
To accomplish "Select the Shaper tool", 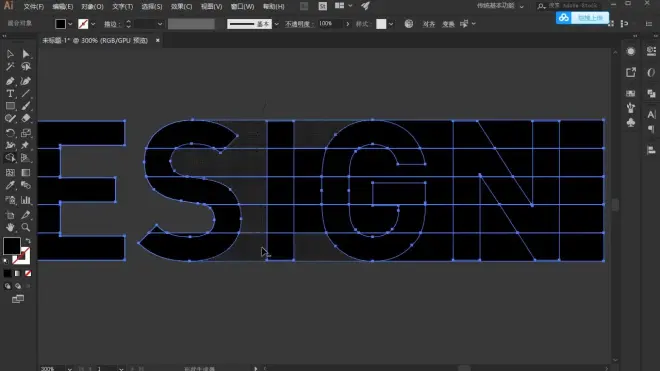I will [x=10, y=119].
